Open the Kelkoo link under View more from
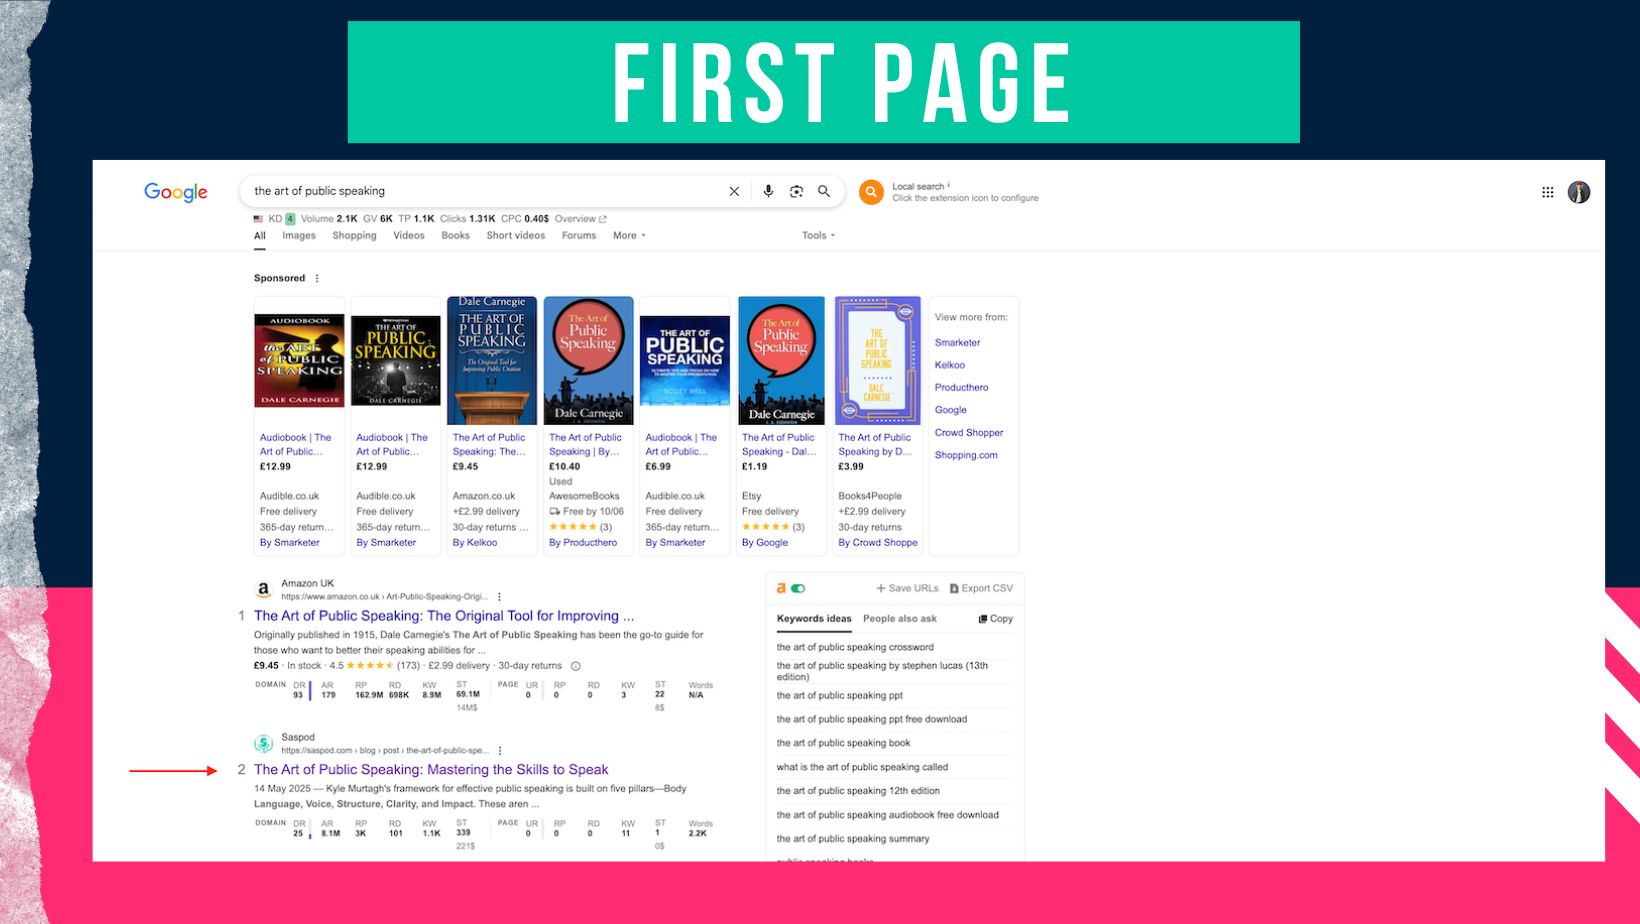The width and height of the screenshot is (1640, 924). pos(950,365)
